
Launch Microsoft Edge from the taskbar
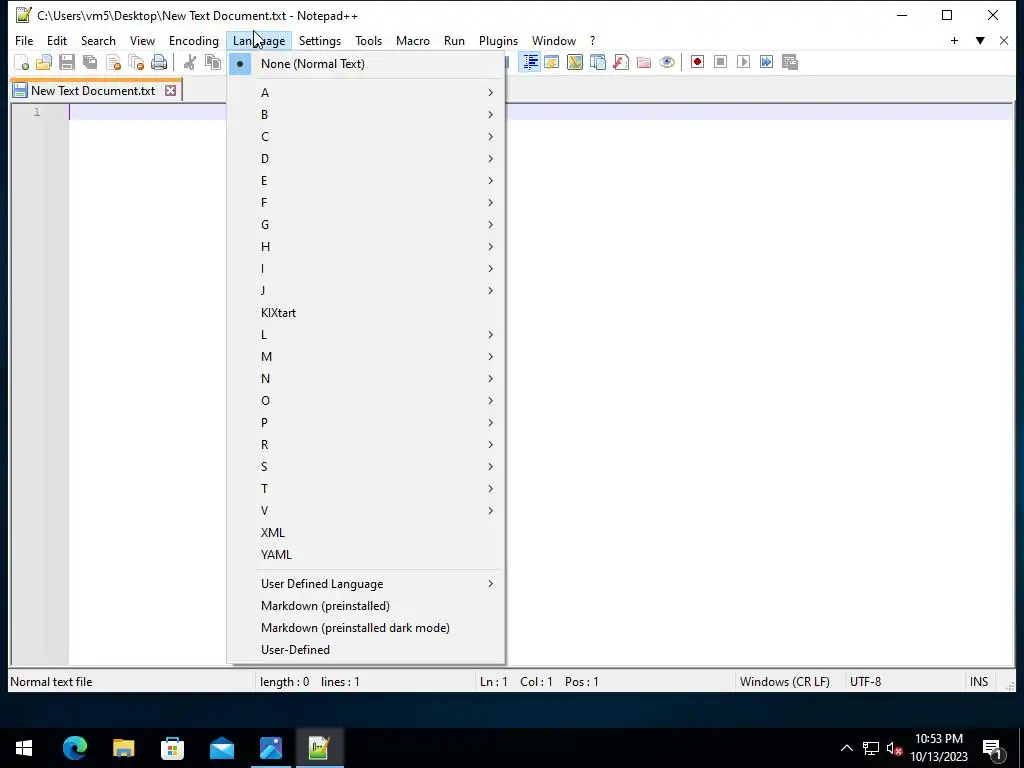point(74,748)
